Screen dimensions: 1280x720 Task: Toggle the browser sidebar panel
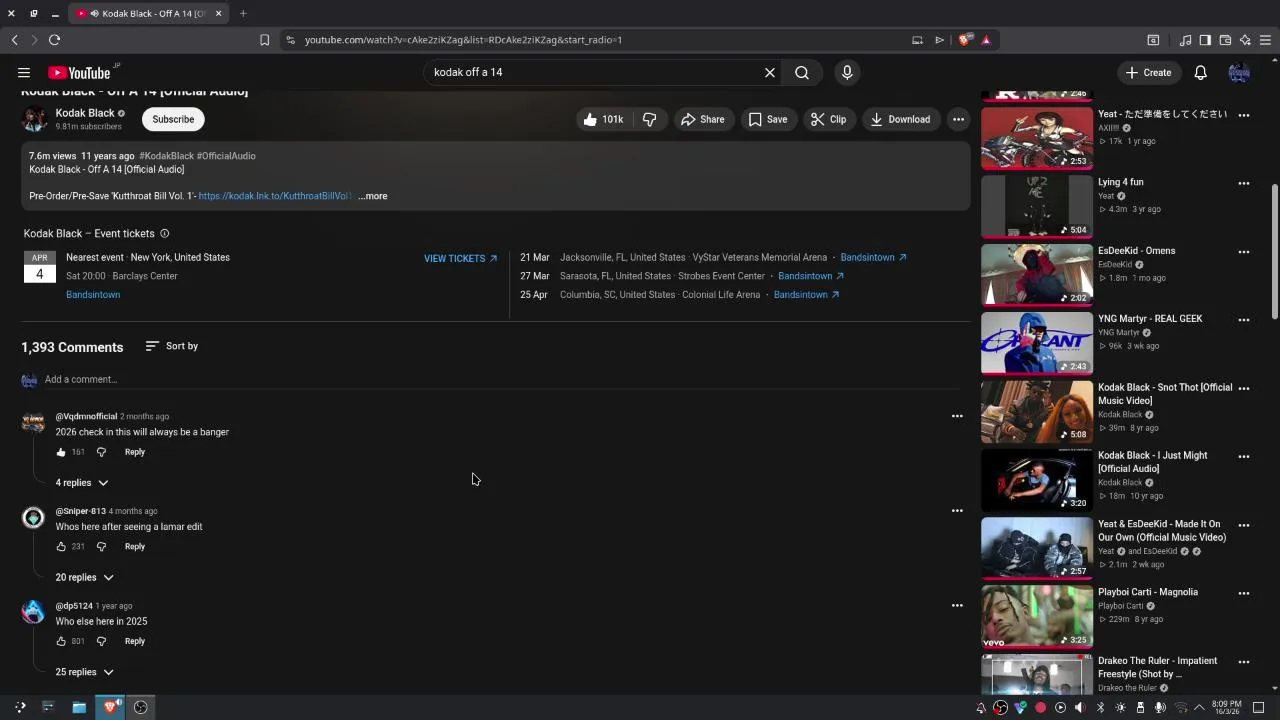[1205, 40]
